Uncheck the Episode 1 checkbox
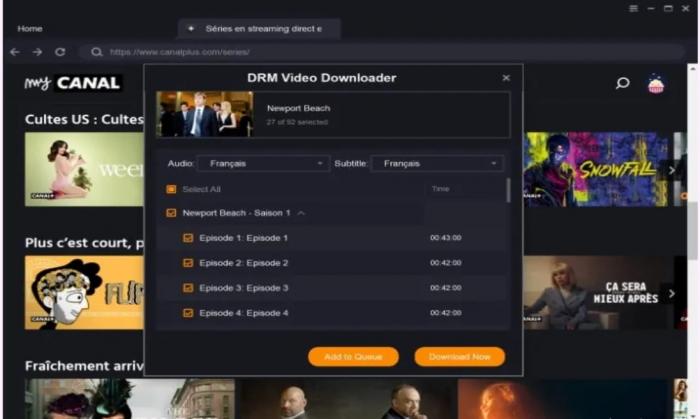700x419 pixels. tap(188, 238)
